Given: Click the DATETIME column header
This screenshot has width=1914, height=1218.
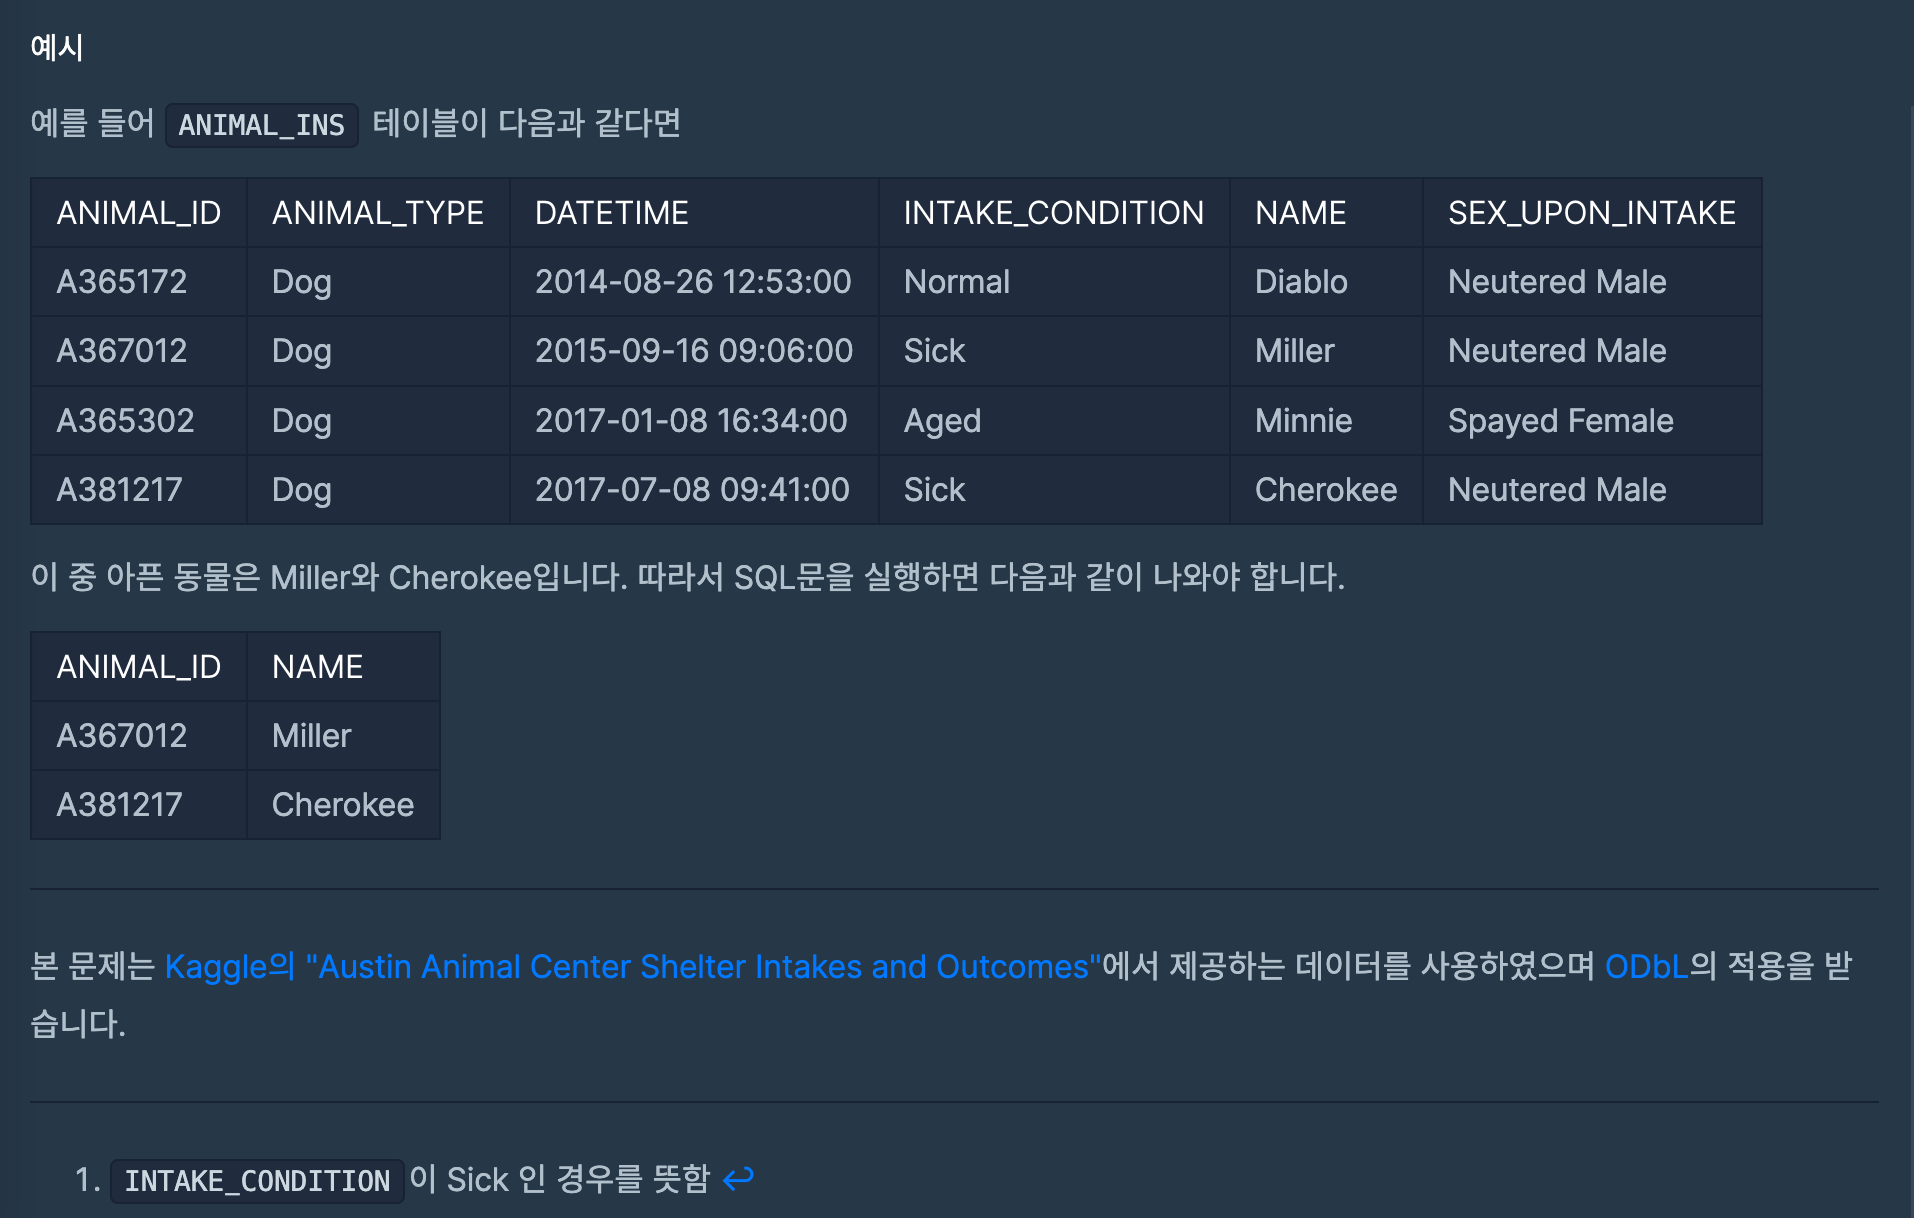Looking at the screenshot, I should [x=611, y=213].
